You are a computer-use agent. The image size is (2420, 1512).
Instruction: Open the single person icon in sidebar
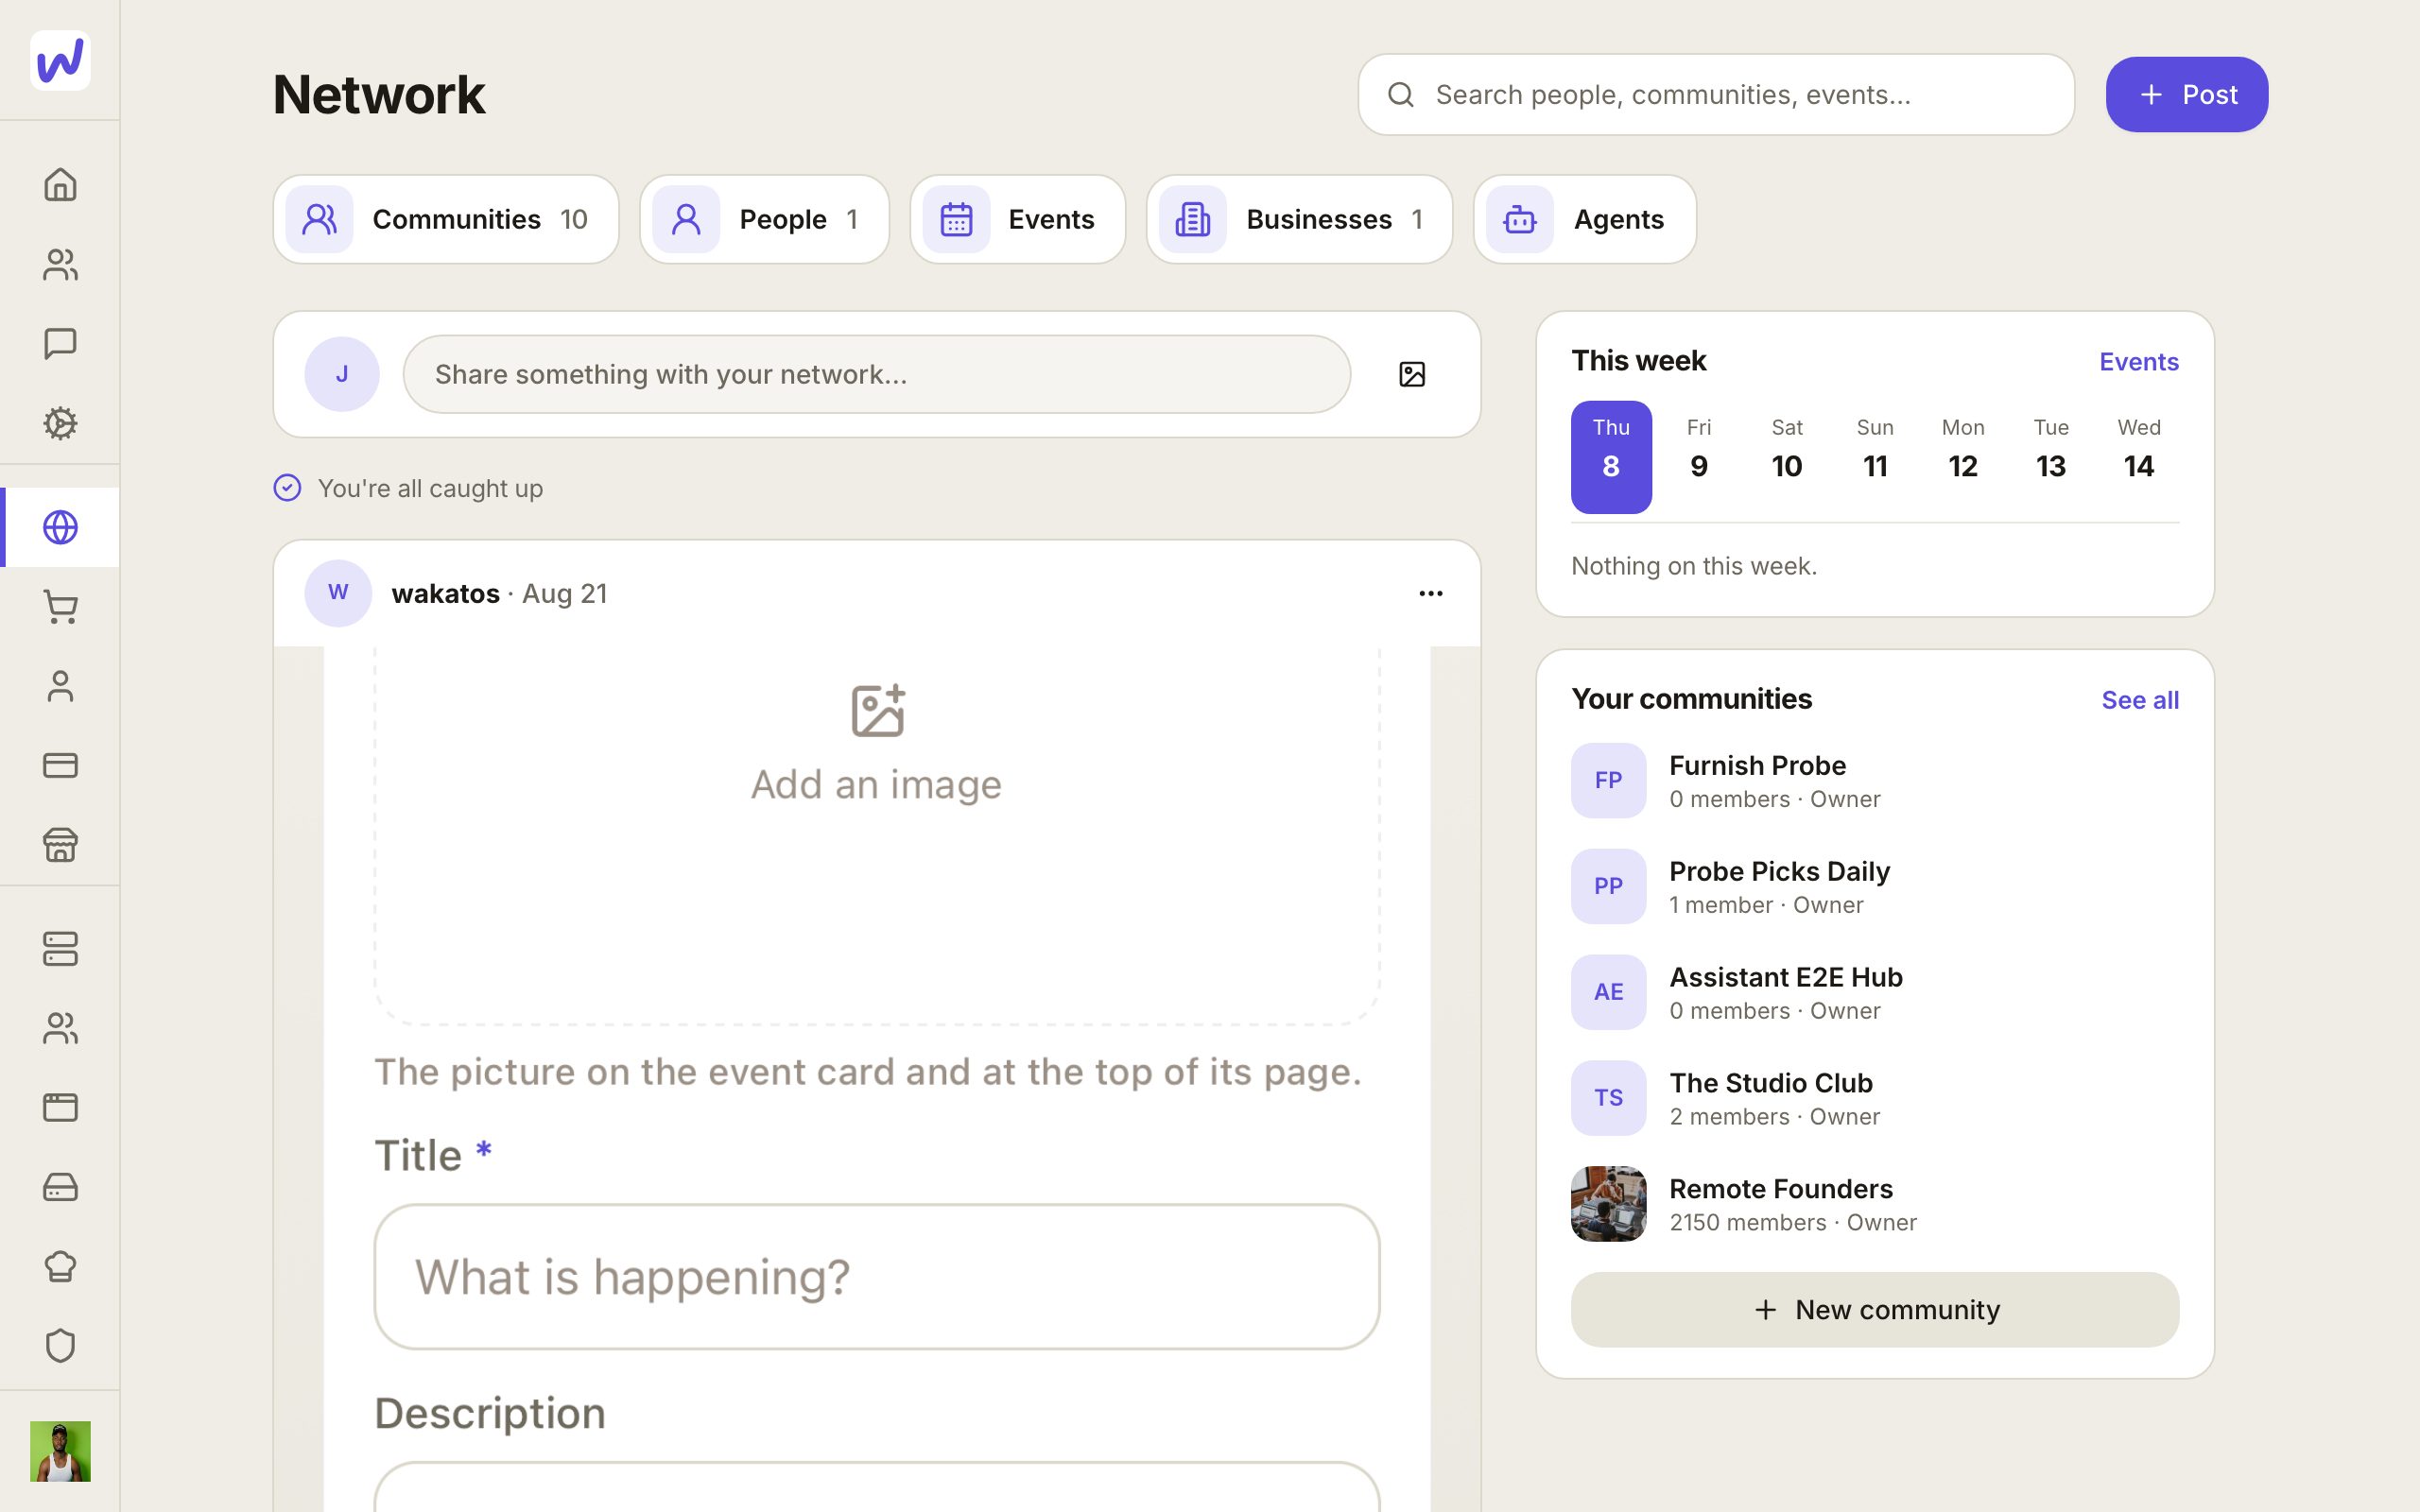(x=60, y=686)
